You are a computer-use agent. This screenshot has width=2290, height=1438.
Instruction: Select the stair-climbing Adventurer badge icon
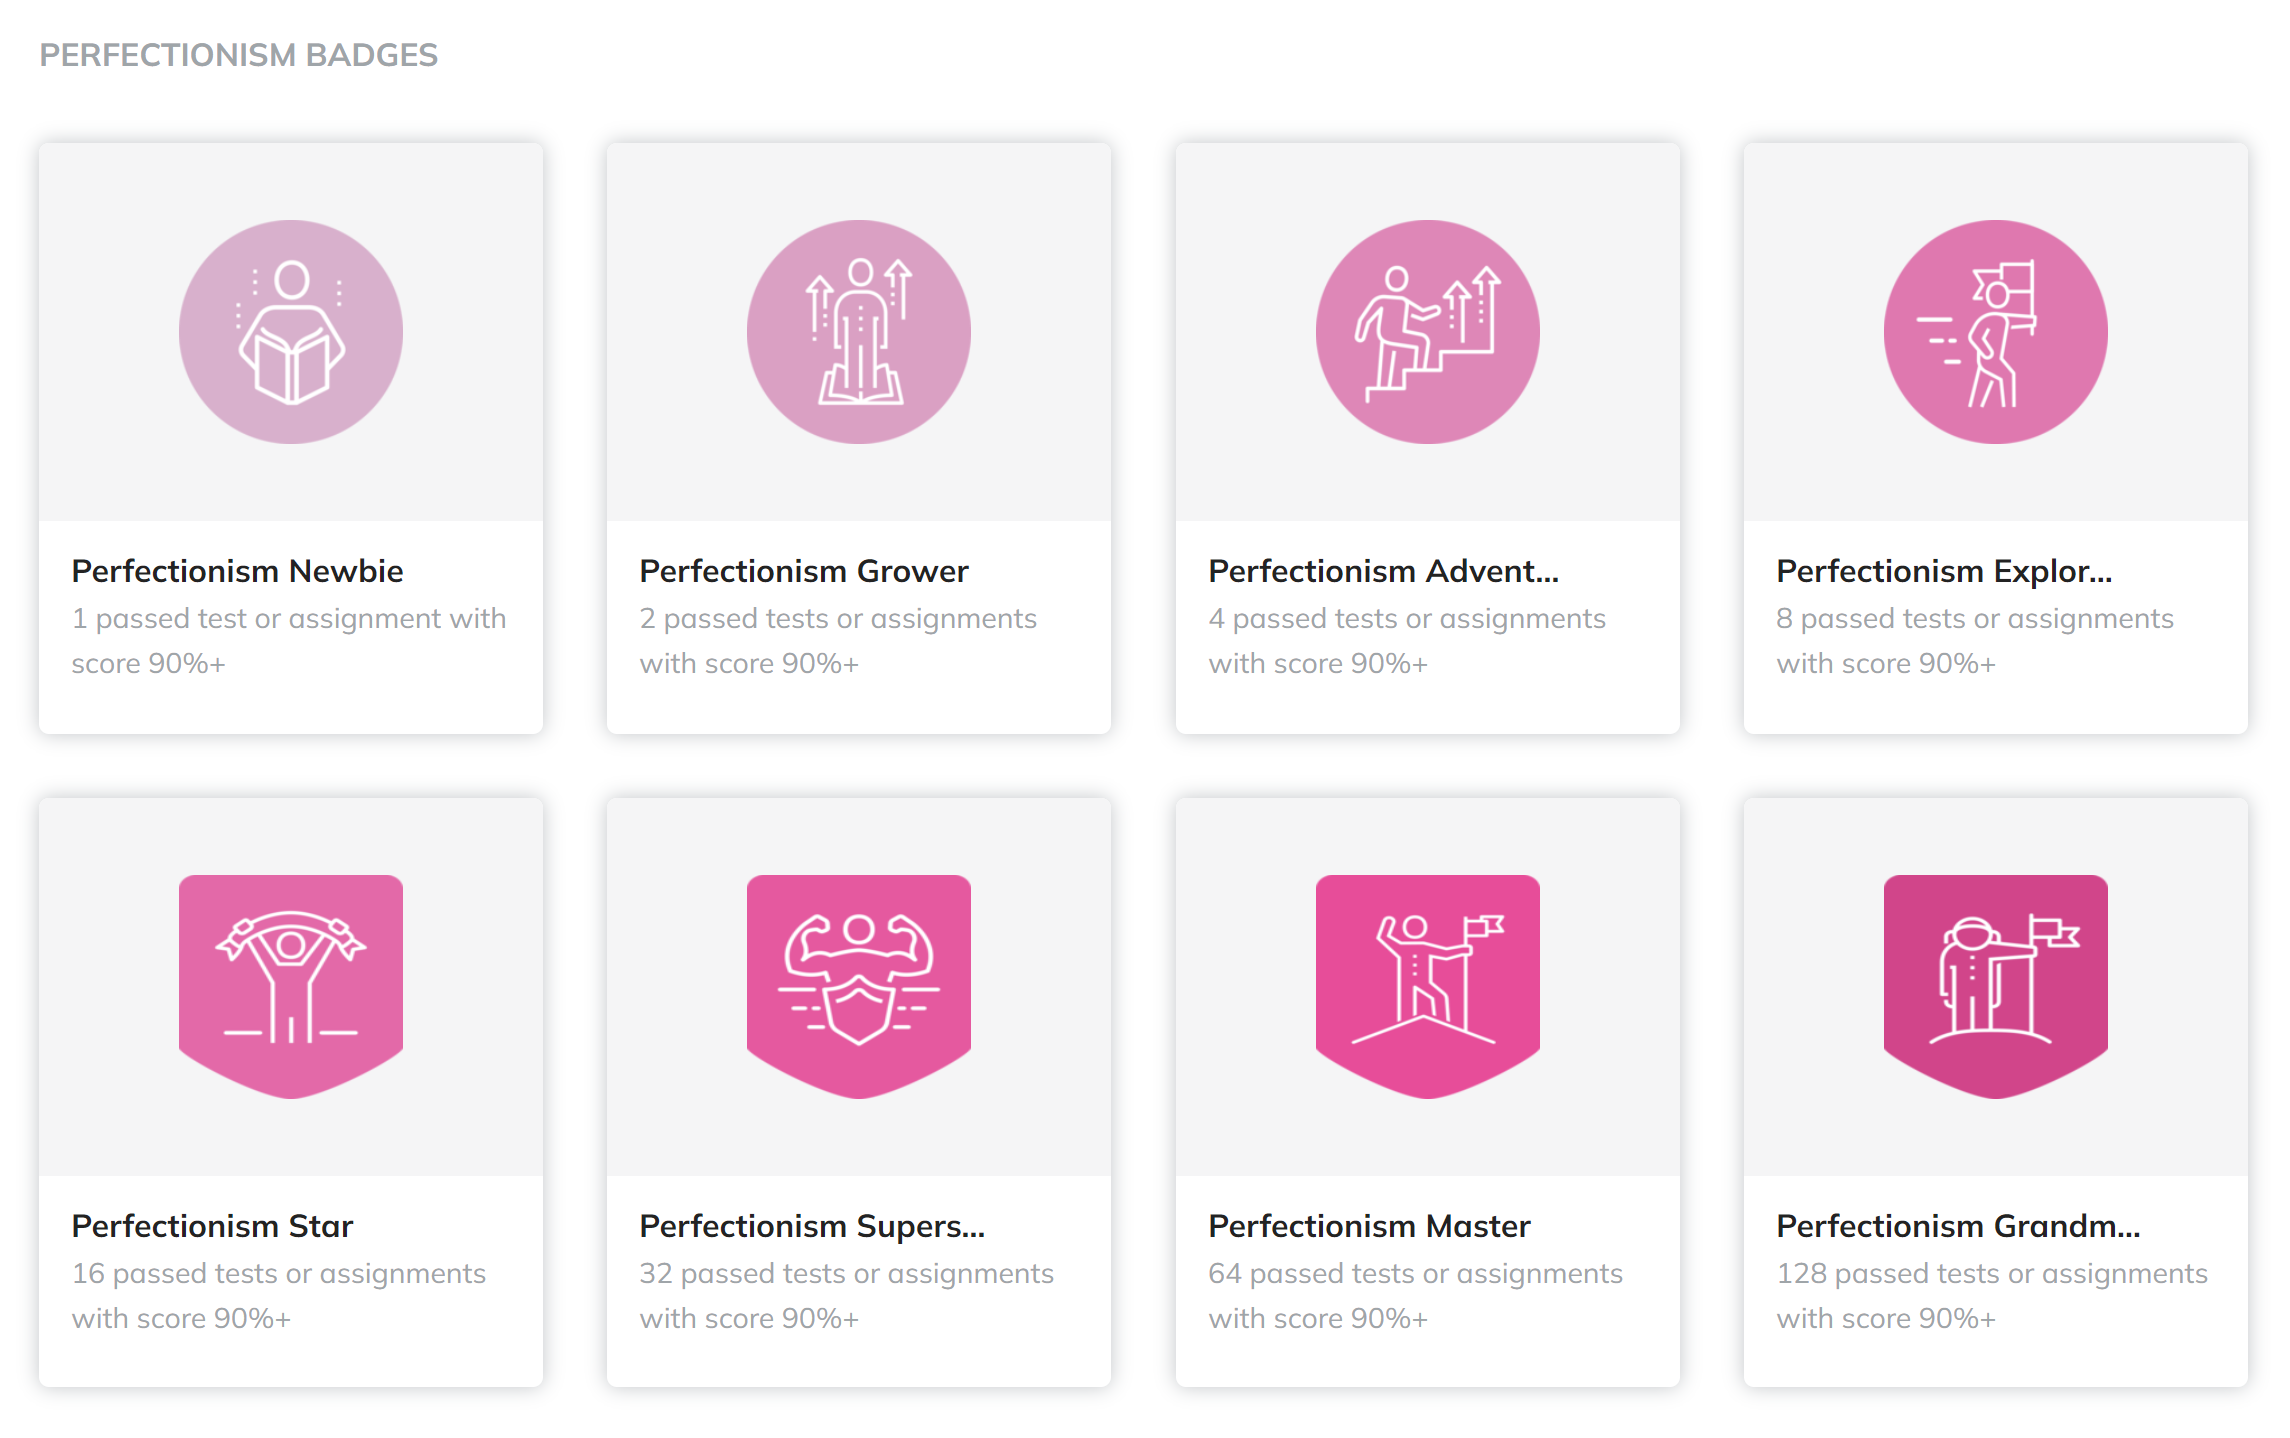[x=1427, y=332]
